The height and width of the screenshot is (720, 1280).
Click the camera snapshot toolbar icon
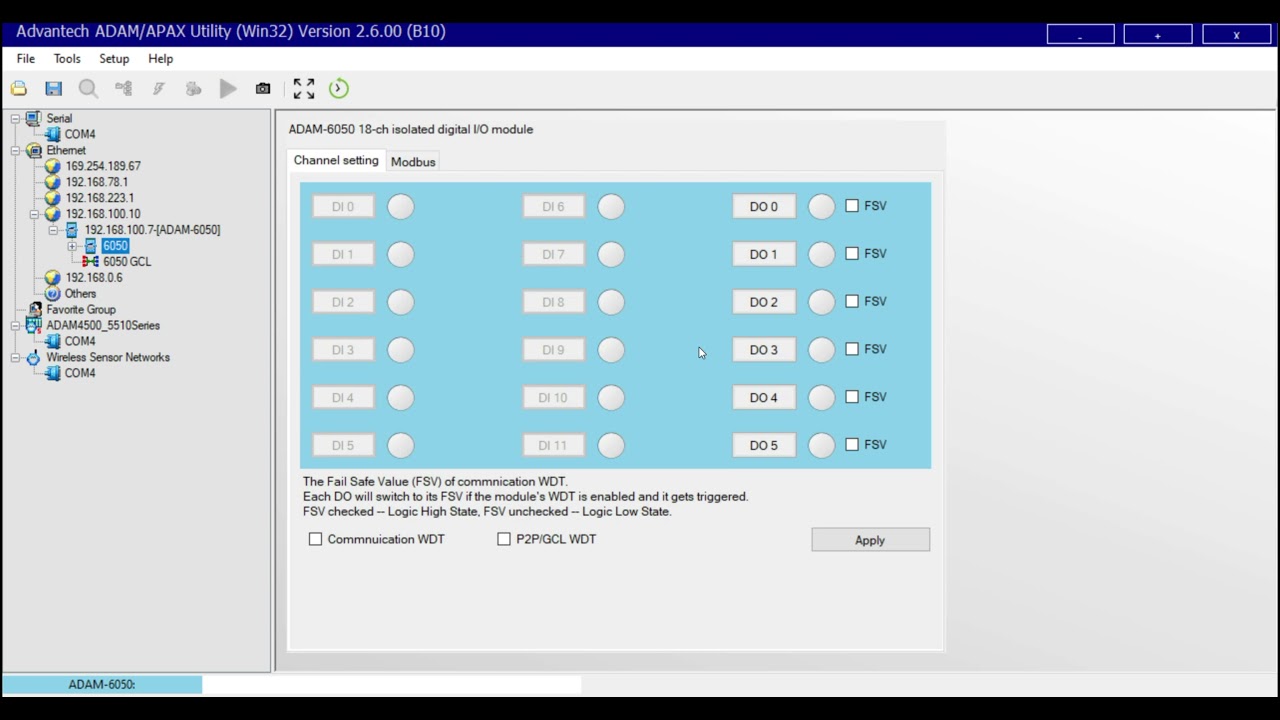coord(263,89)
